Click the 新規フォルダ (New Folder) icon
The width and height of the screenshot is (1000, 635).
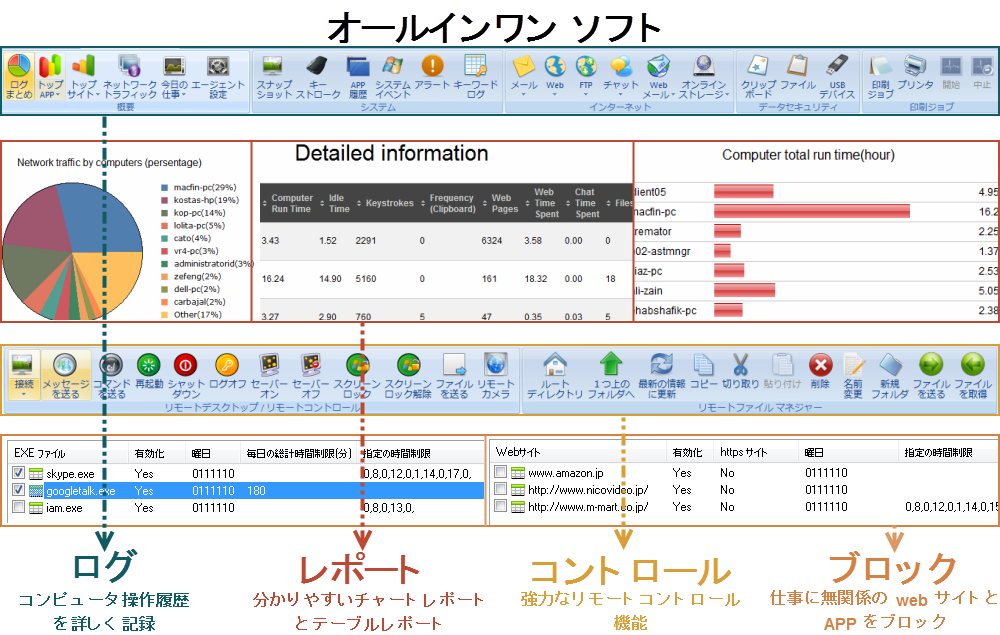pos(889,373)
